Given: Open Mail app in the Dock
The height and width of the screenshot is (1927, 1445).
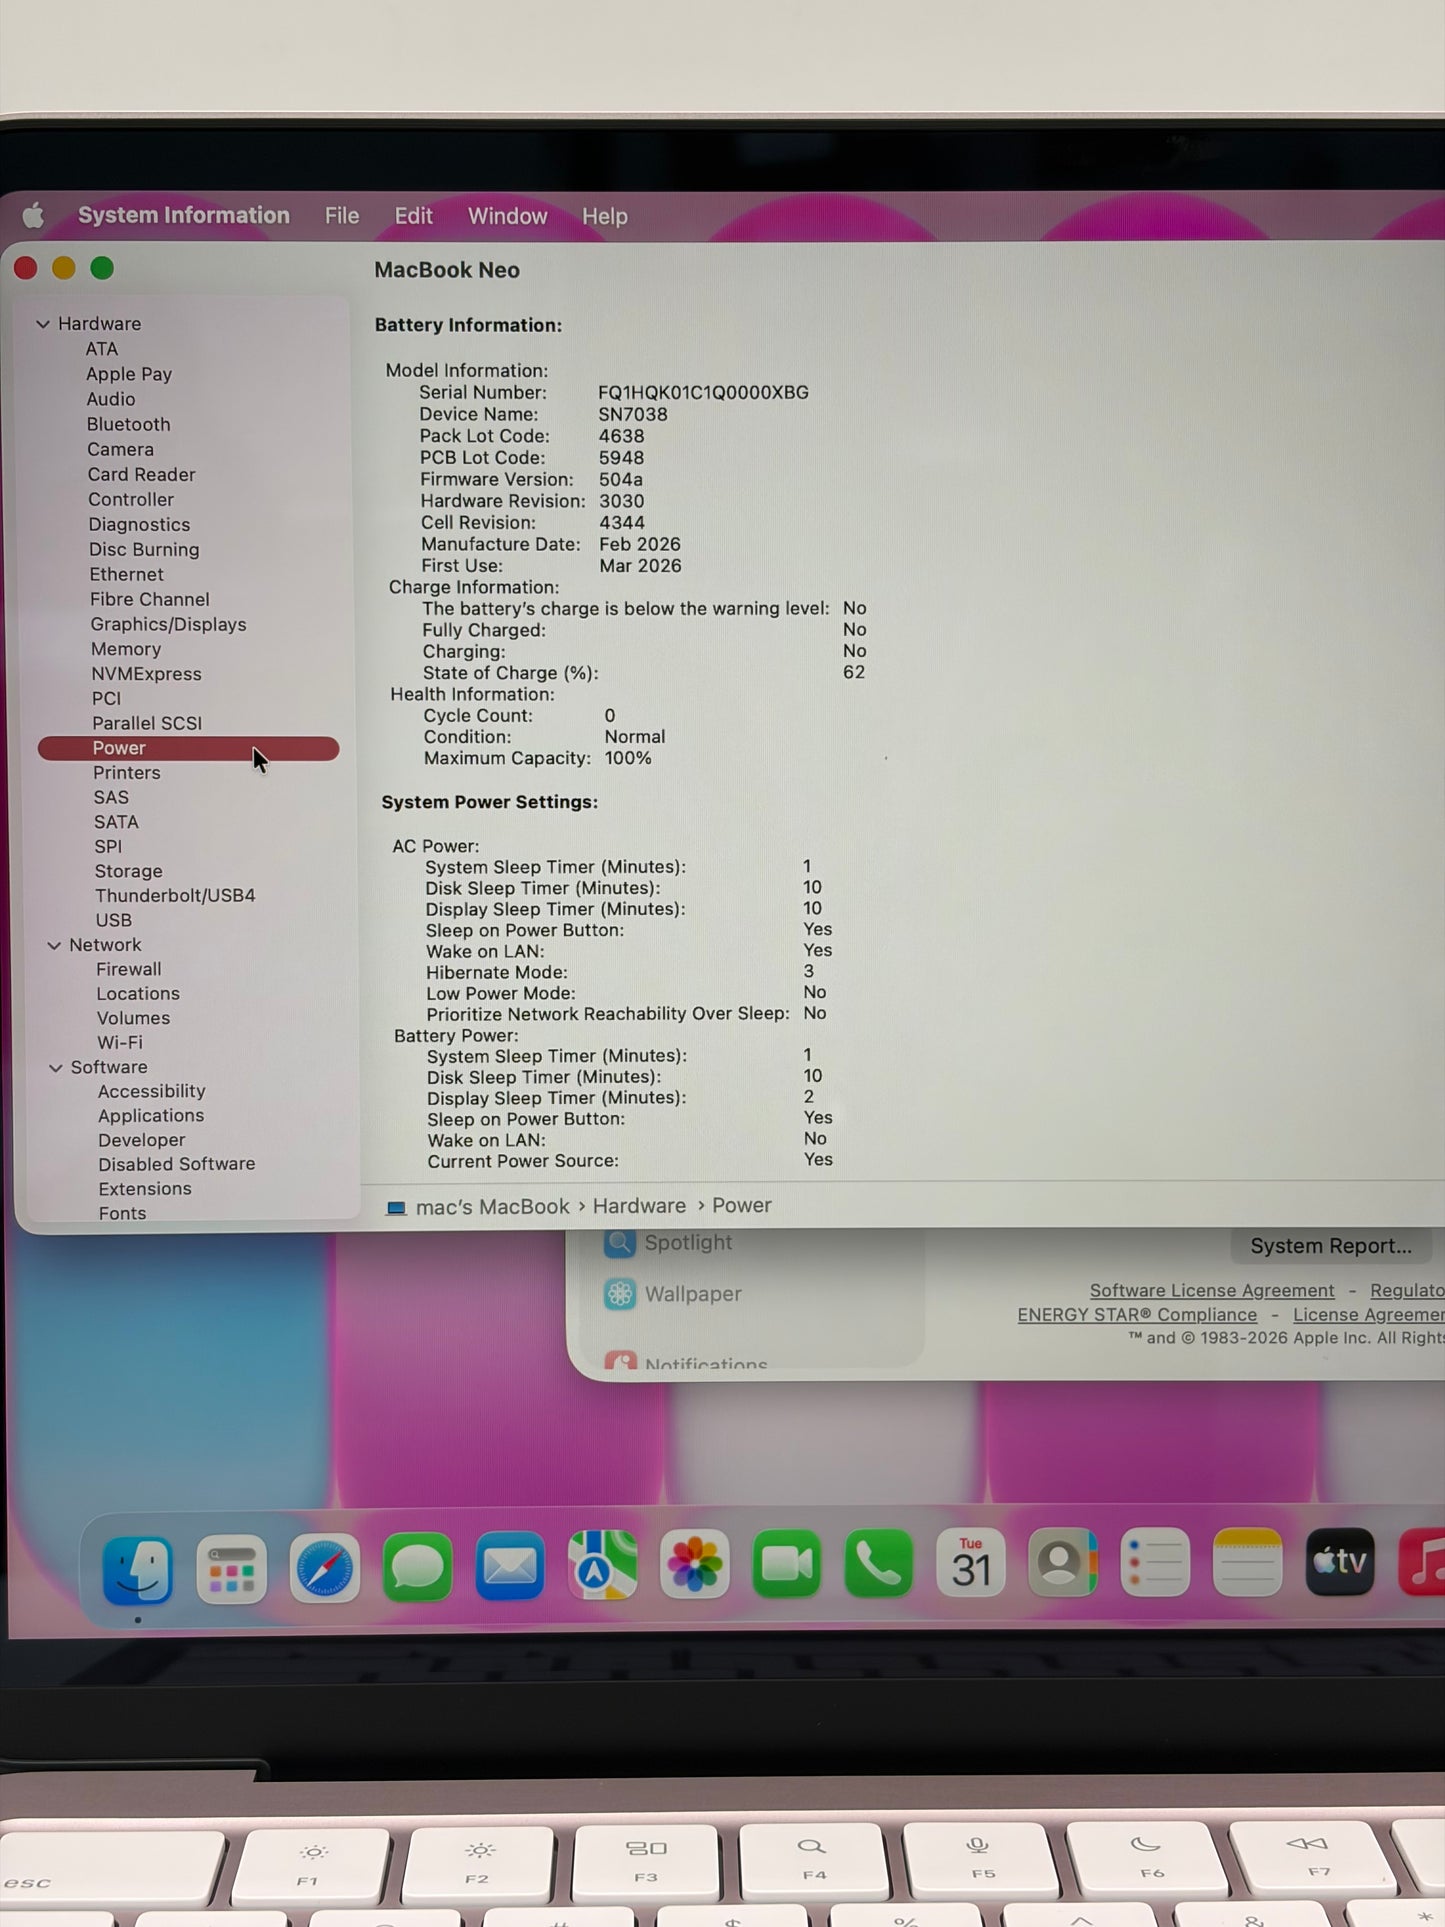Looking at the screenshot, I should 509,1566.
